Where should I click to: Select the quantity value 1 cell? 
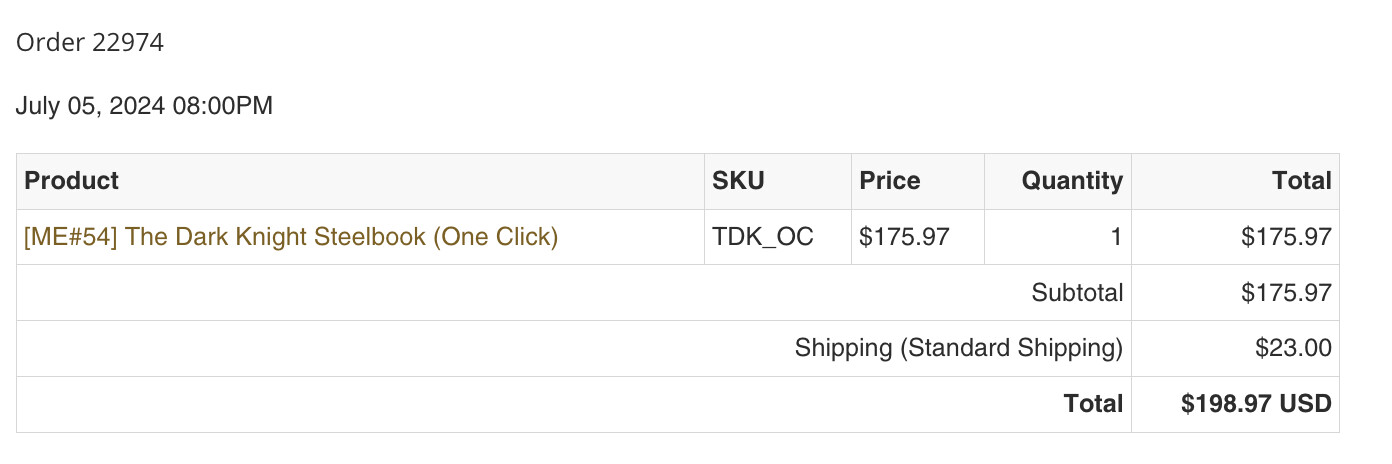pyautogui.click(x=1115, y=237)
